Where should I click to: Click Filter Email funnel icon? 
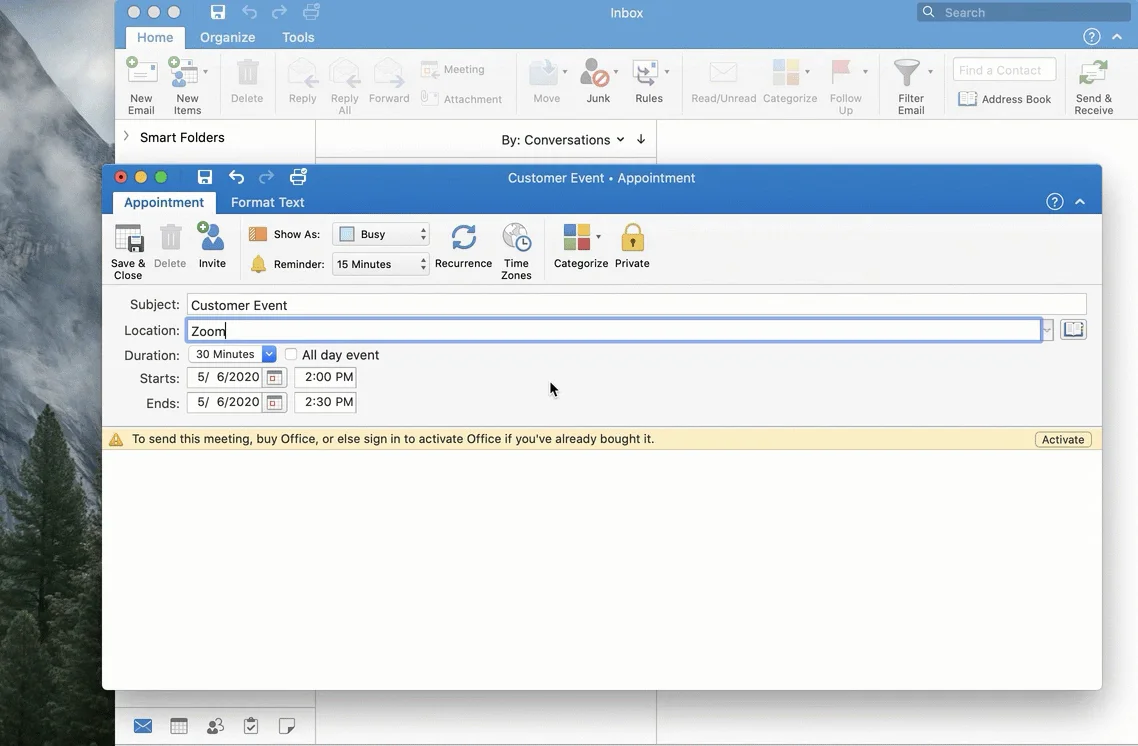coord(906,73)
